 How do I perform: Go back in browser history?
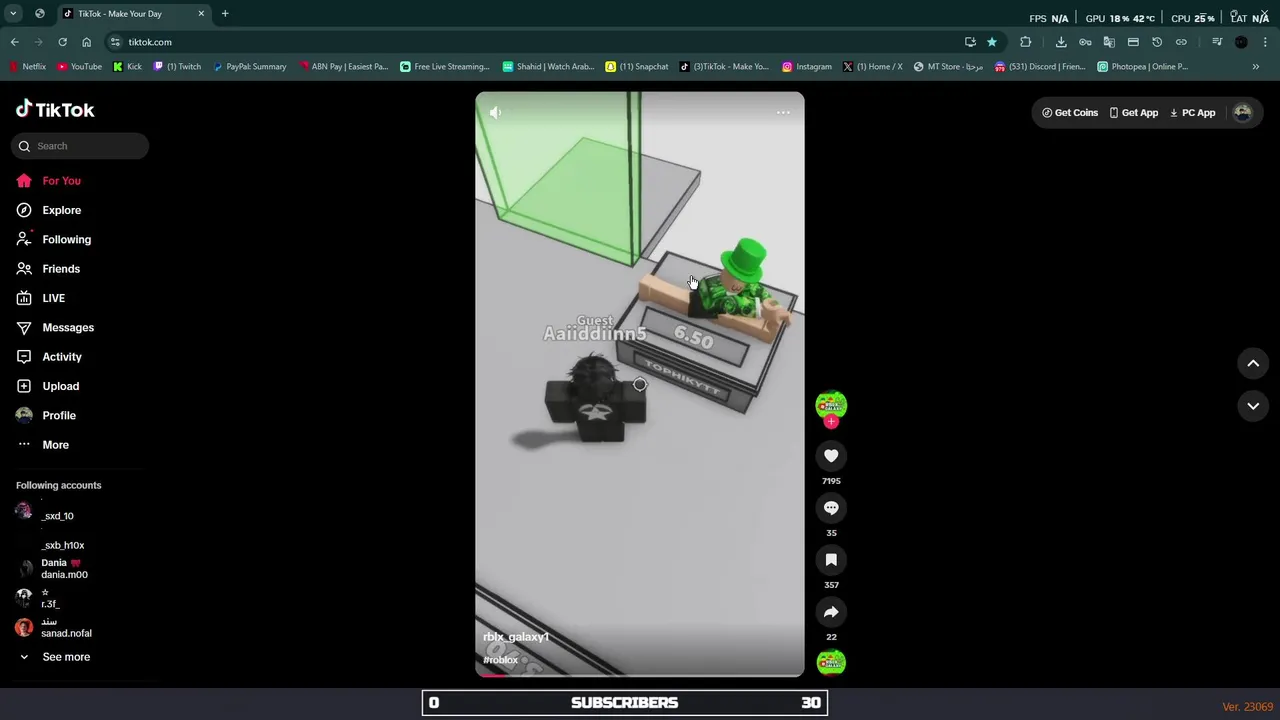(14, 42)
